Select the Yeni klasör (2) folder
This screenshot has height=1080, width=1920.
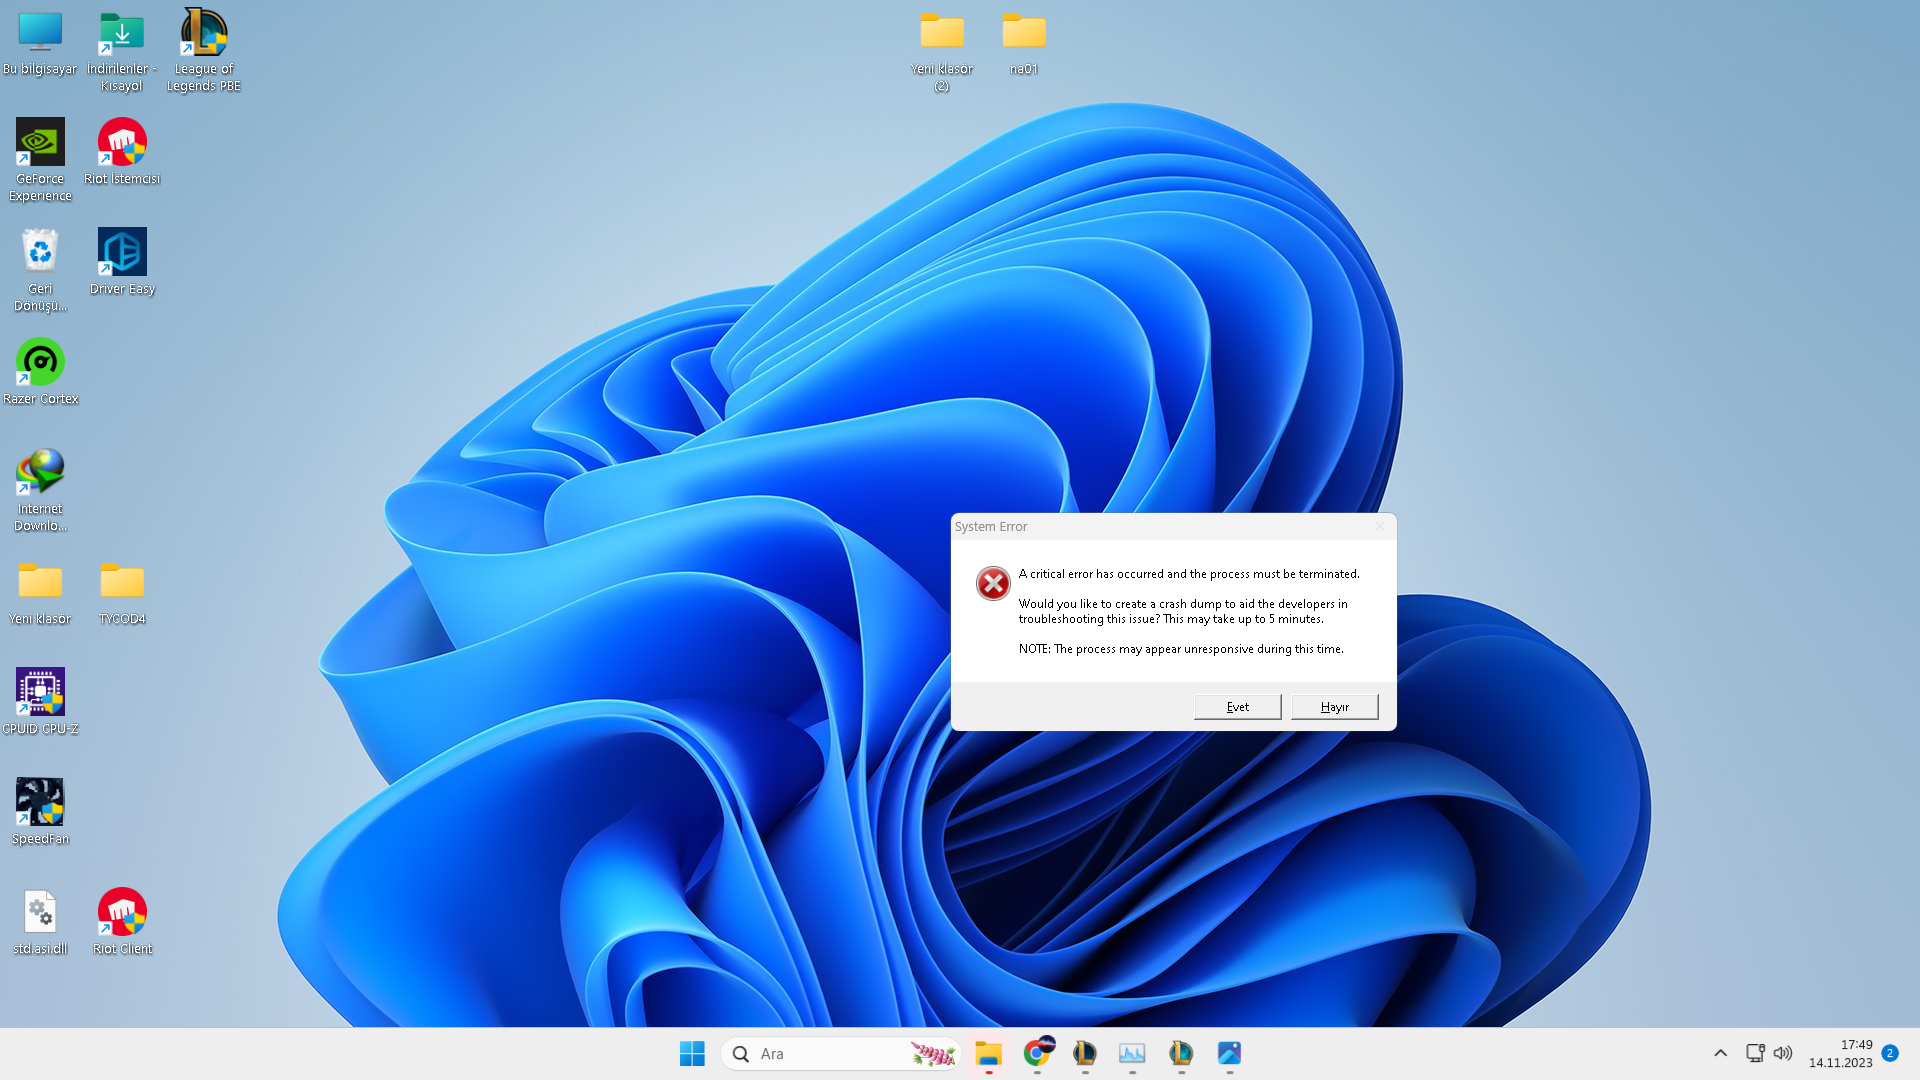(x=942, y=52)
